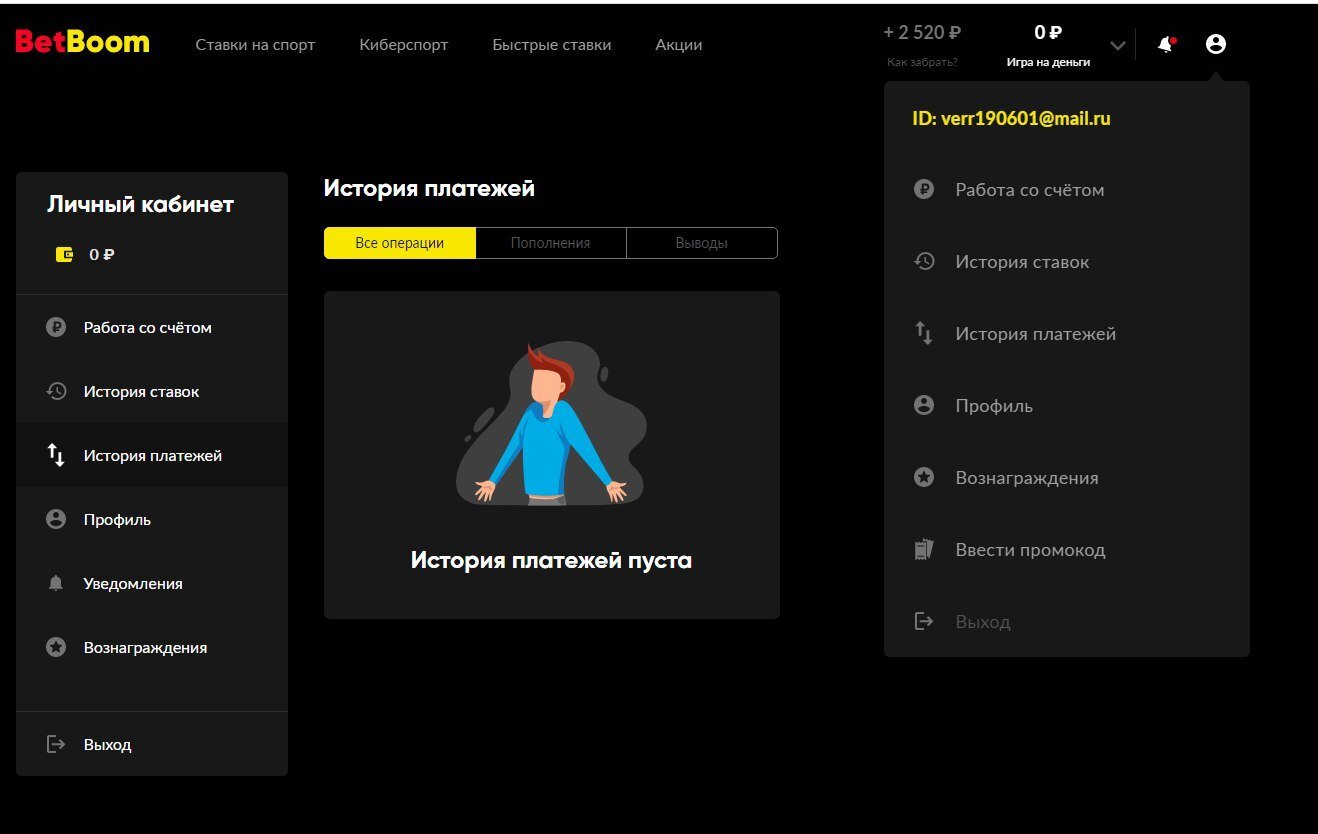The image size is (1318, 834).
Task: Open the user account avatar icon
Action: (x=1215, y=44)
